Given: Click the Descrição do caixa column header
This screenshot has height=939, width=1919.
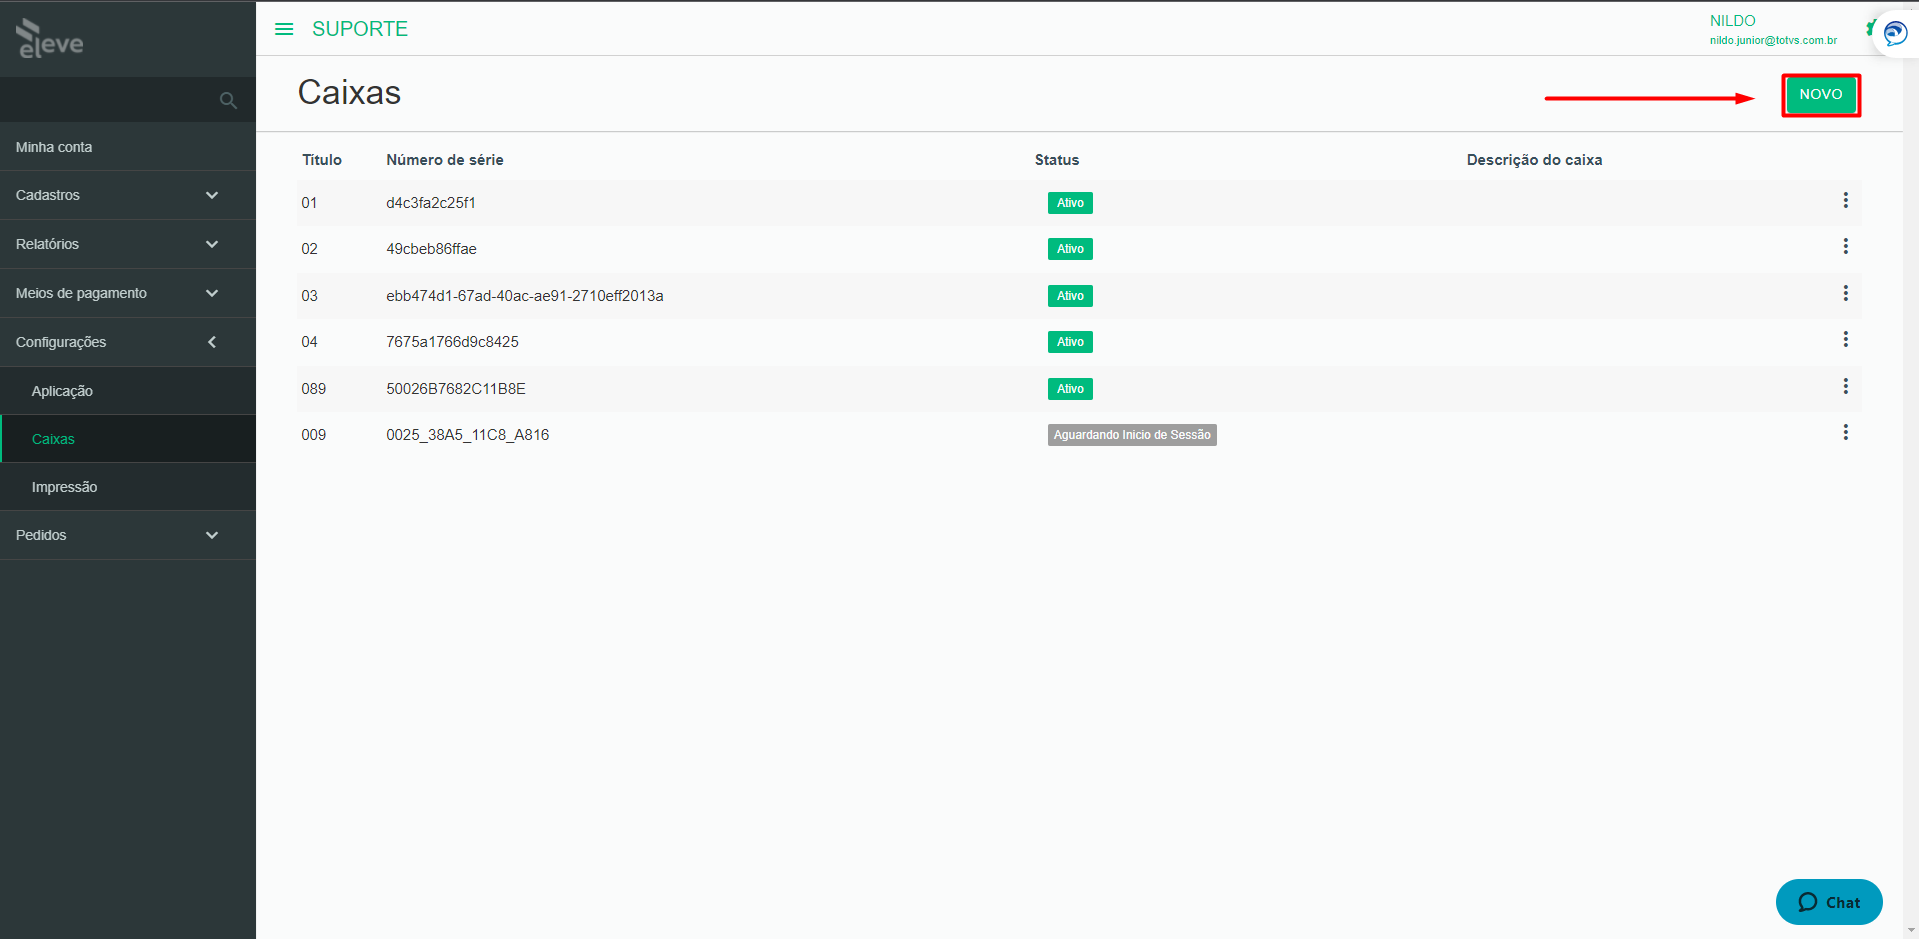Looking at the screenshot, I should [1534, 160].
